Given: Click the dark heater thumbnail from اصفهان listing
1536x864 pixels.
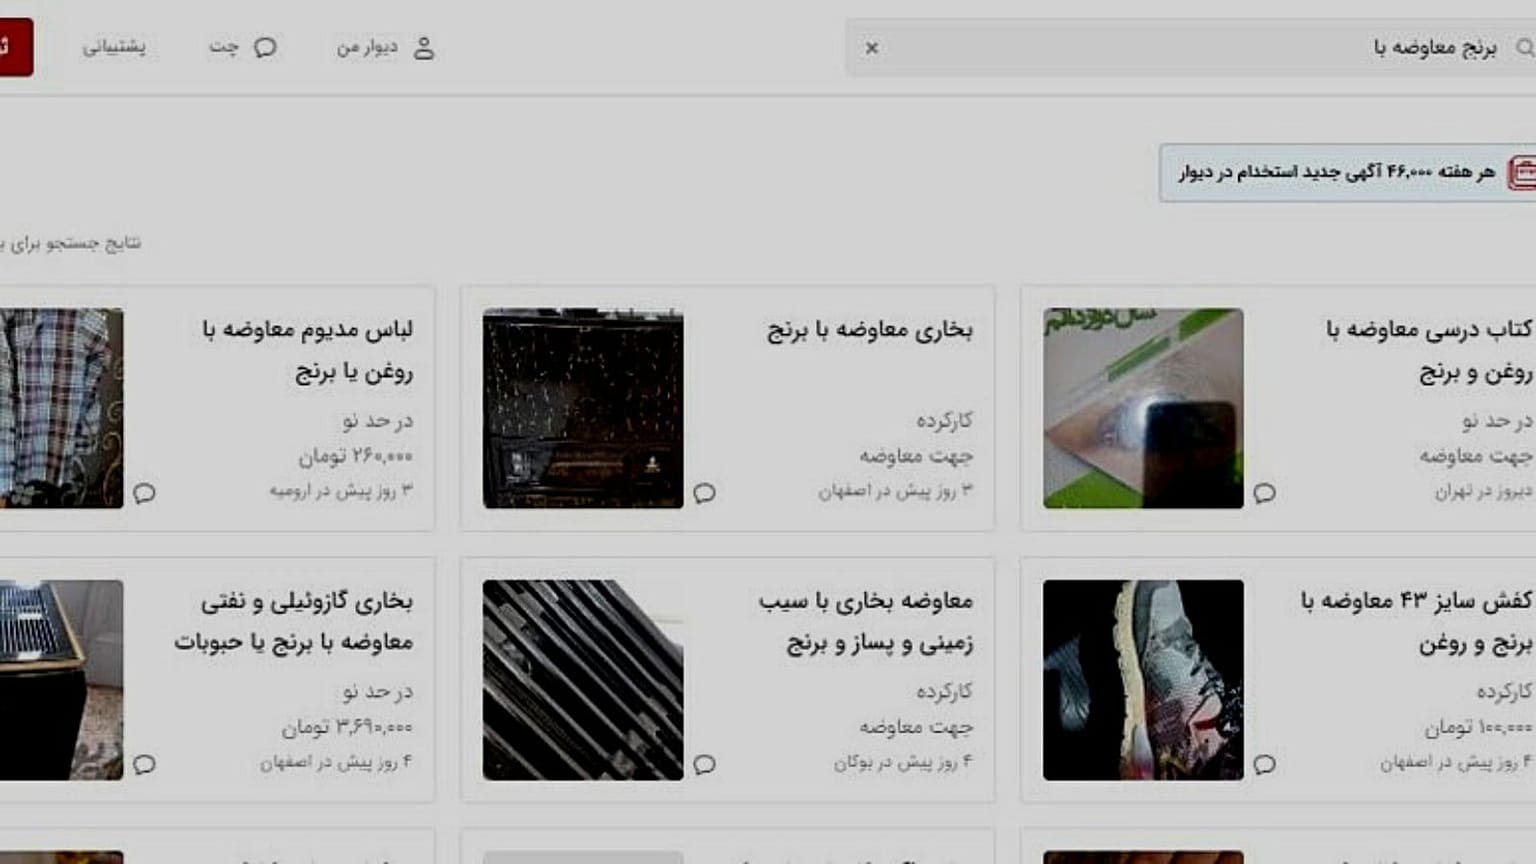Looking at the screenshot, I should point(583,408).
